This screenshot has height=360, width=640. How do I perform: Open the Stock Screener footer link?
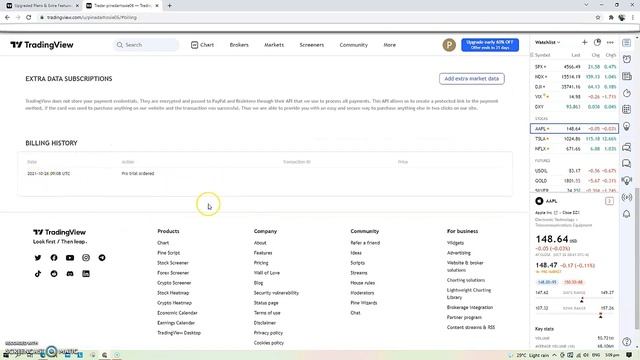click(173, 263)
